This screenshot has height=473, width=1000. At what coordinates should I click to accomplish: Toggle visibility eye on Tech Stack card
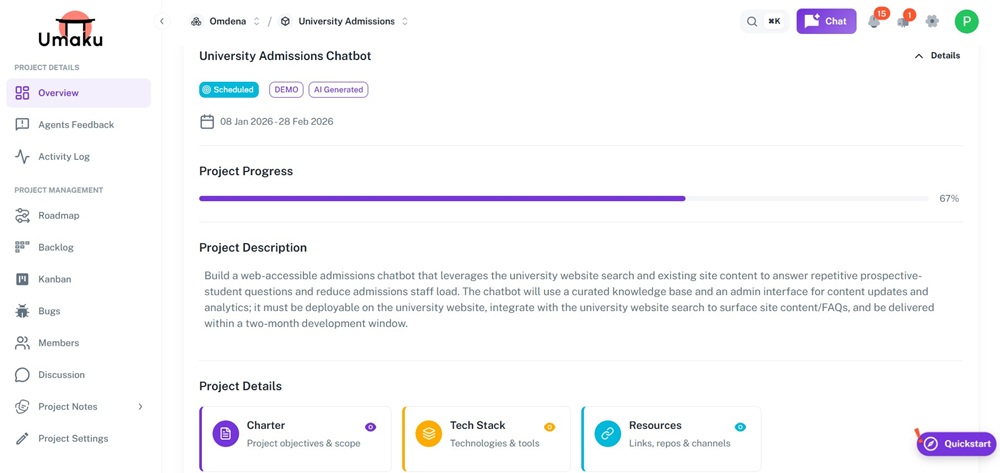(x=549, y=427)
